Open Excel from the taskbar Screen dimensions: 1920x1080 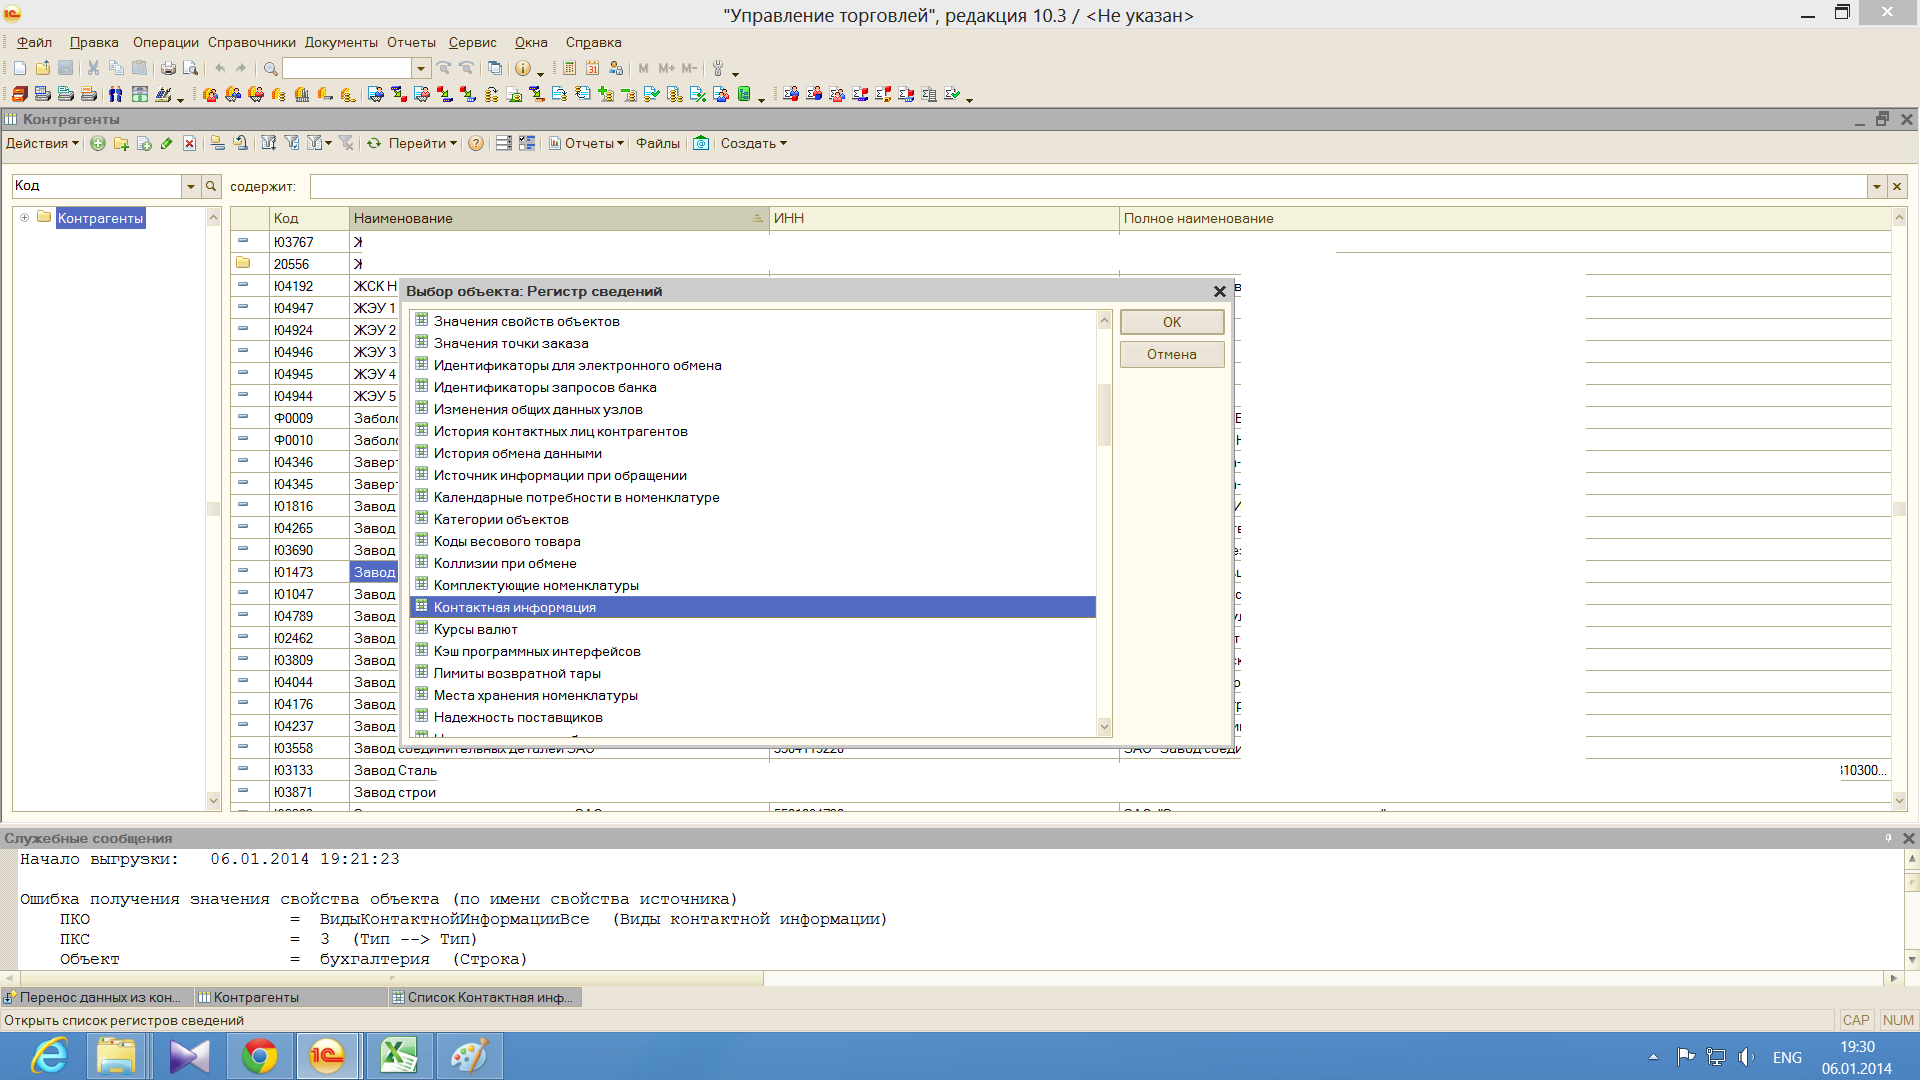[x=399, y=1056]
